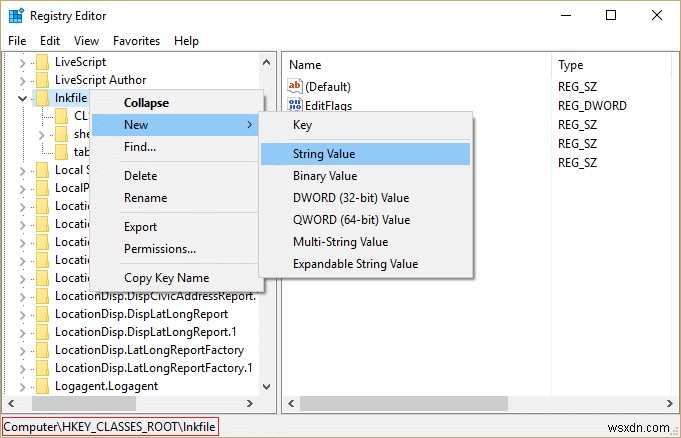Click the EditFlags DWORD value icon
This screenshot has width=681, height=438.
(x=296, y=106)
